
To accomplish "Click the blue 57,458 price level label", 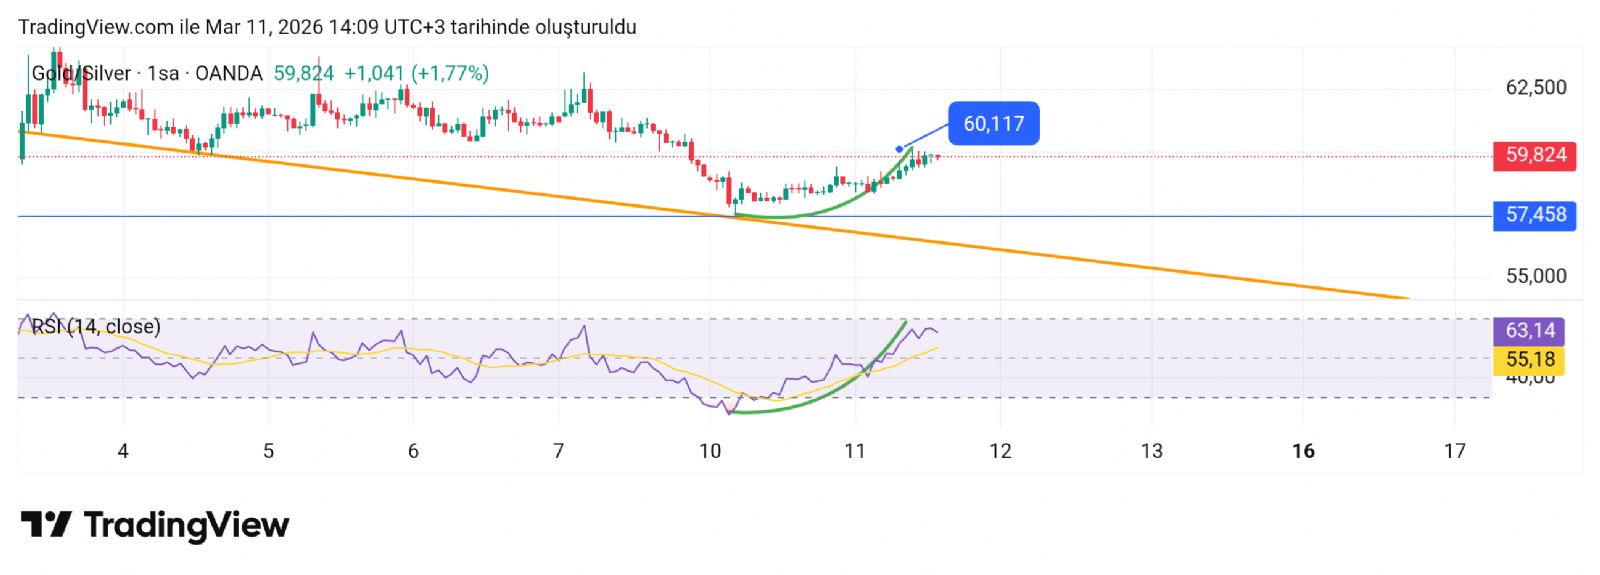I will click(1535, 215).
